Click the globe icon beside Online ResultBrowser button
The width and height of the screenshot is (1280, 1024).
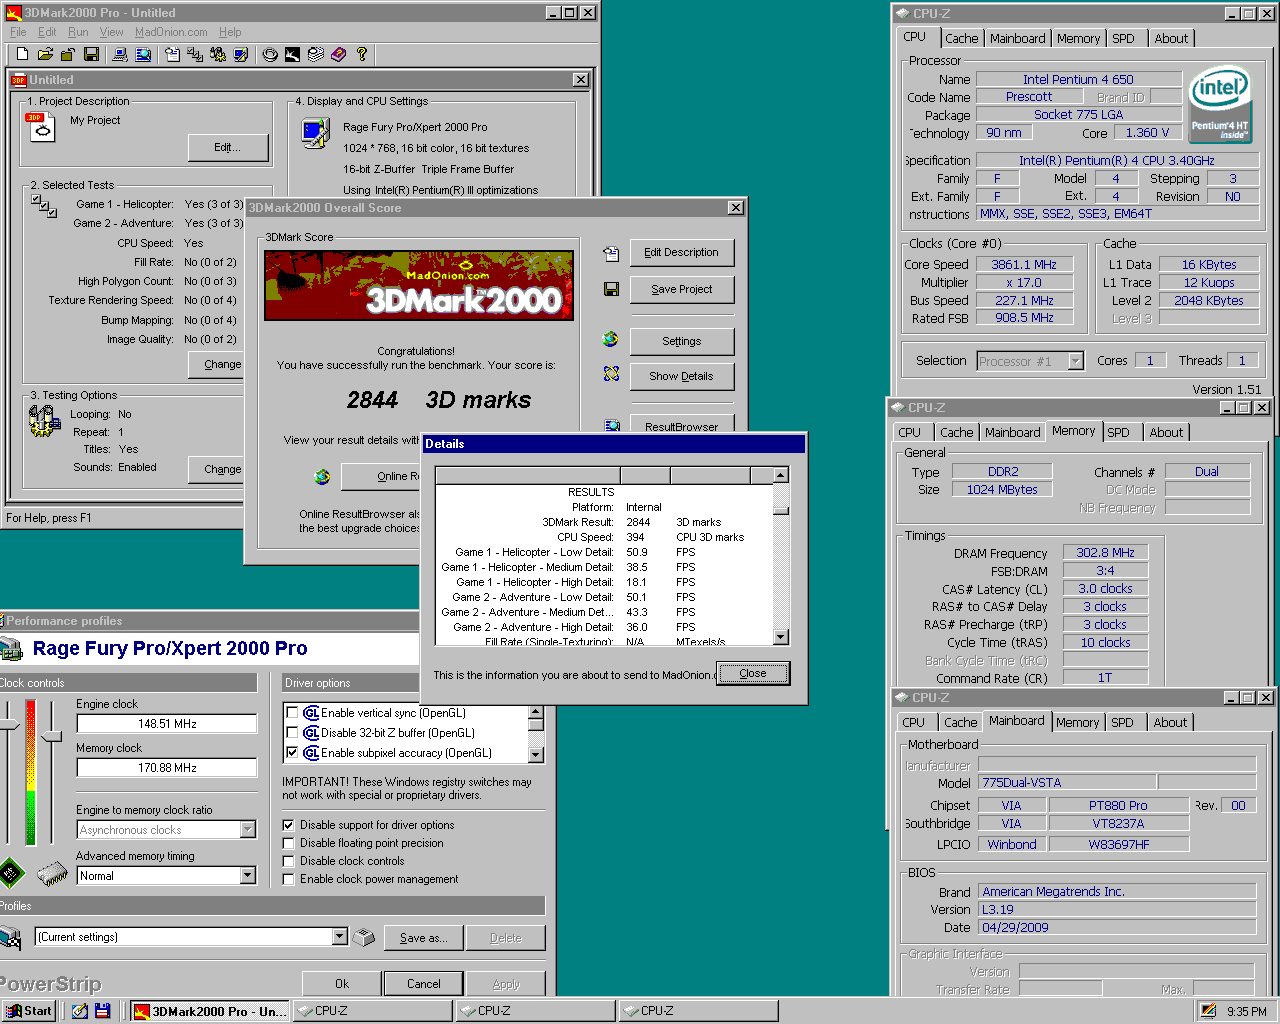coord(322,477)
